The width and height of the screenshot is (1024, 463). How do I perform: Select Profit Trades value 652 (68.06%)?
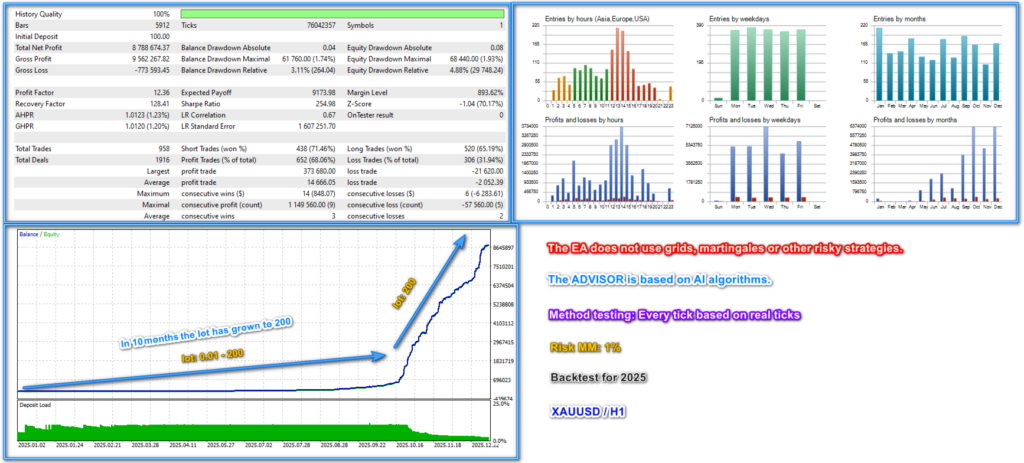coord(316,160)
